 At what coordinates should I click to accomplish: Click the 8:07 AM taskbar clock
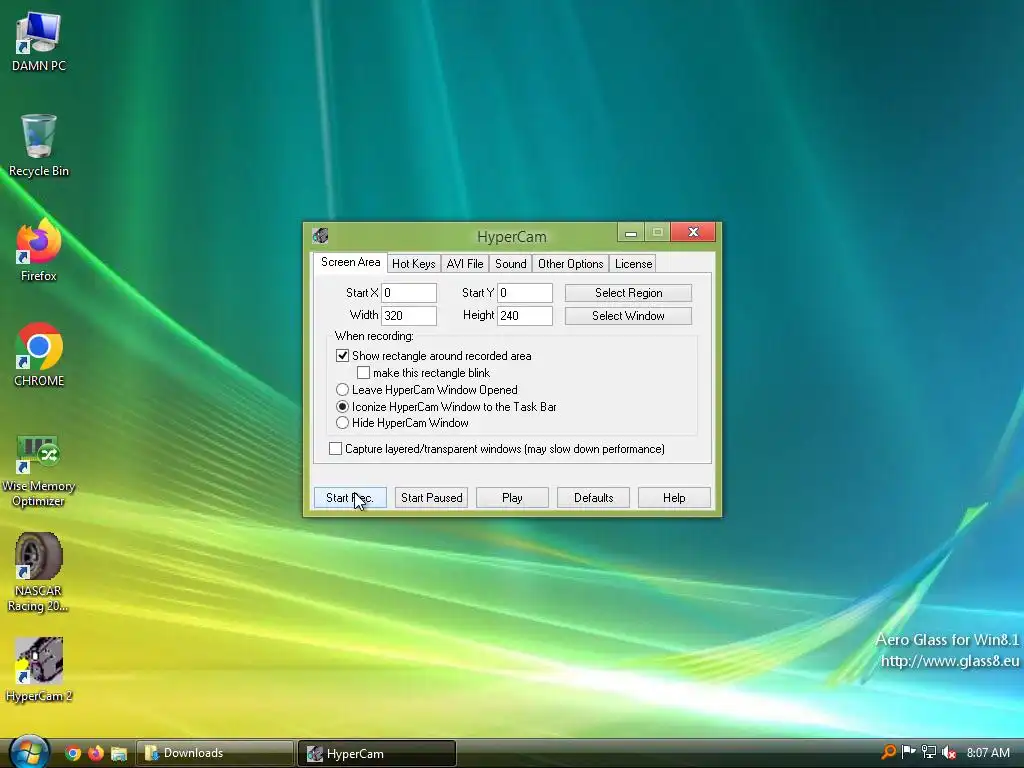tap(988, 752)
